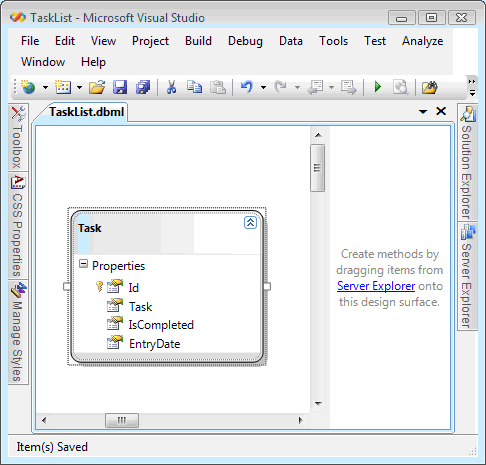Open the Navigate Backward dropdown arrow

click(331, 88)
